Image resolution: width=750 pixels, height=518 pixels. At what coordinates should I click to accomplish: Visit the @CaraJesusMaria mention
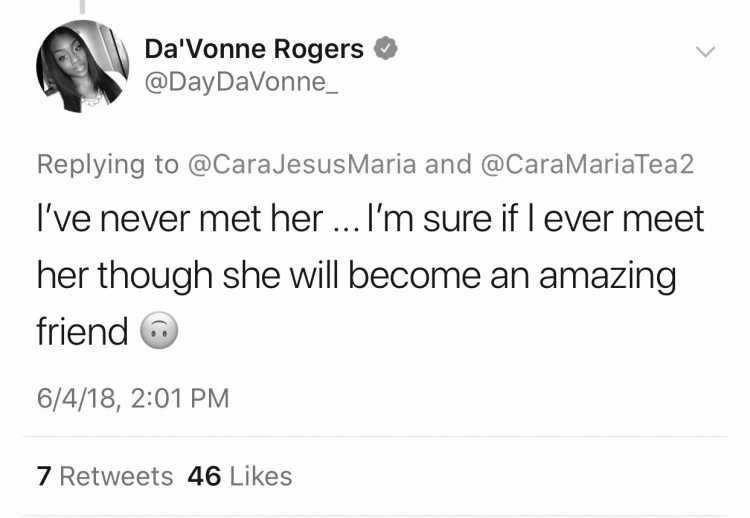pos(302,164)
